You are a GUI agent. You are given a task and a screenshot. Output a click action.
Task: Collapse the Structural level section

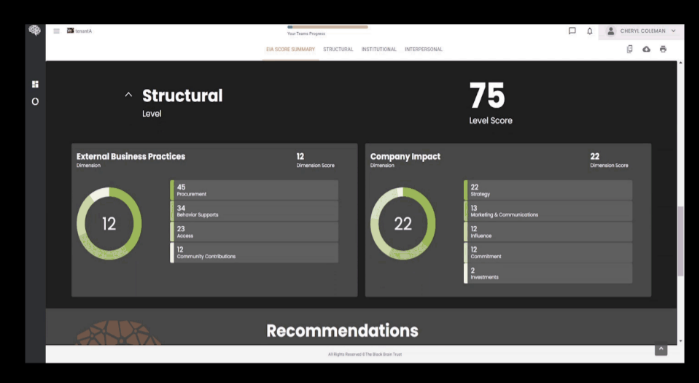tap(128, 95)
